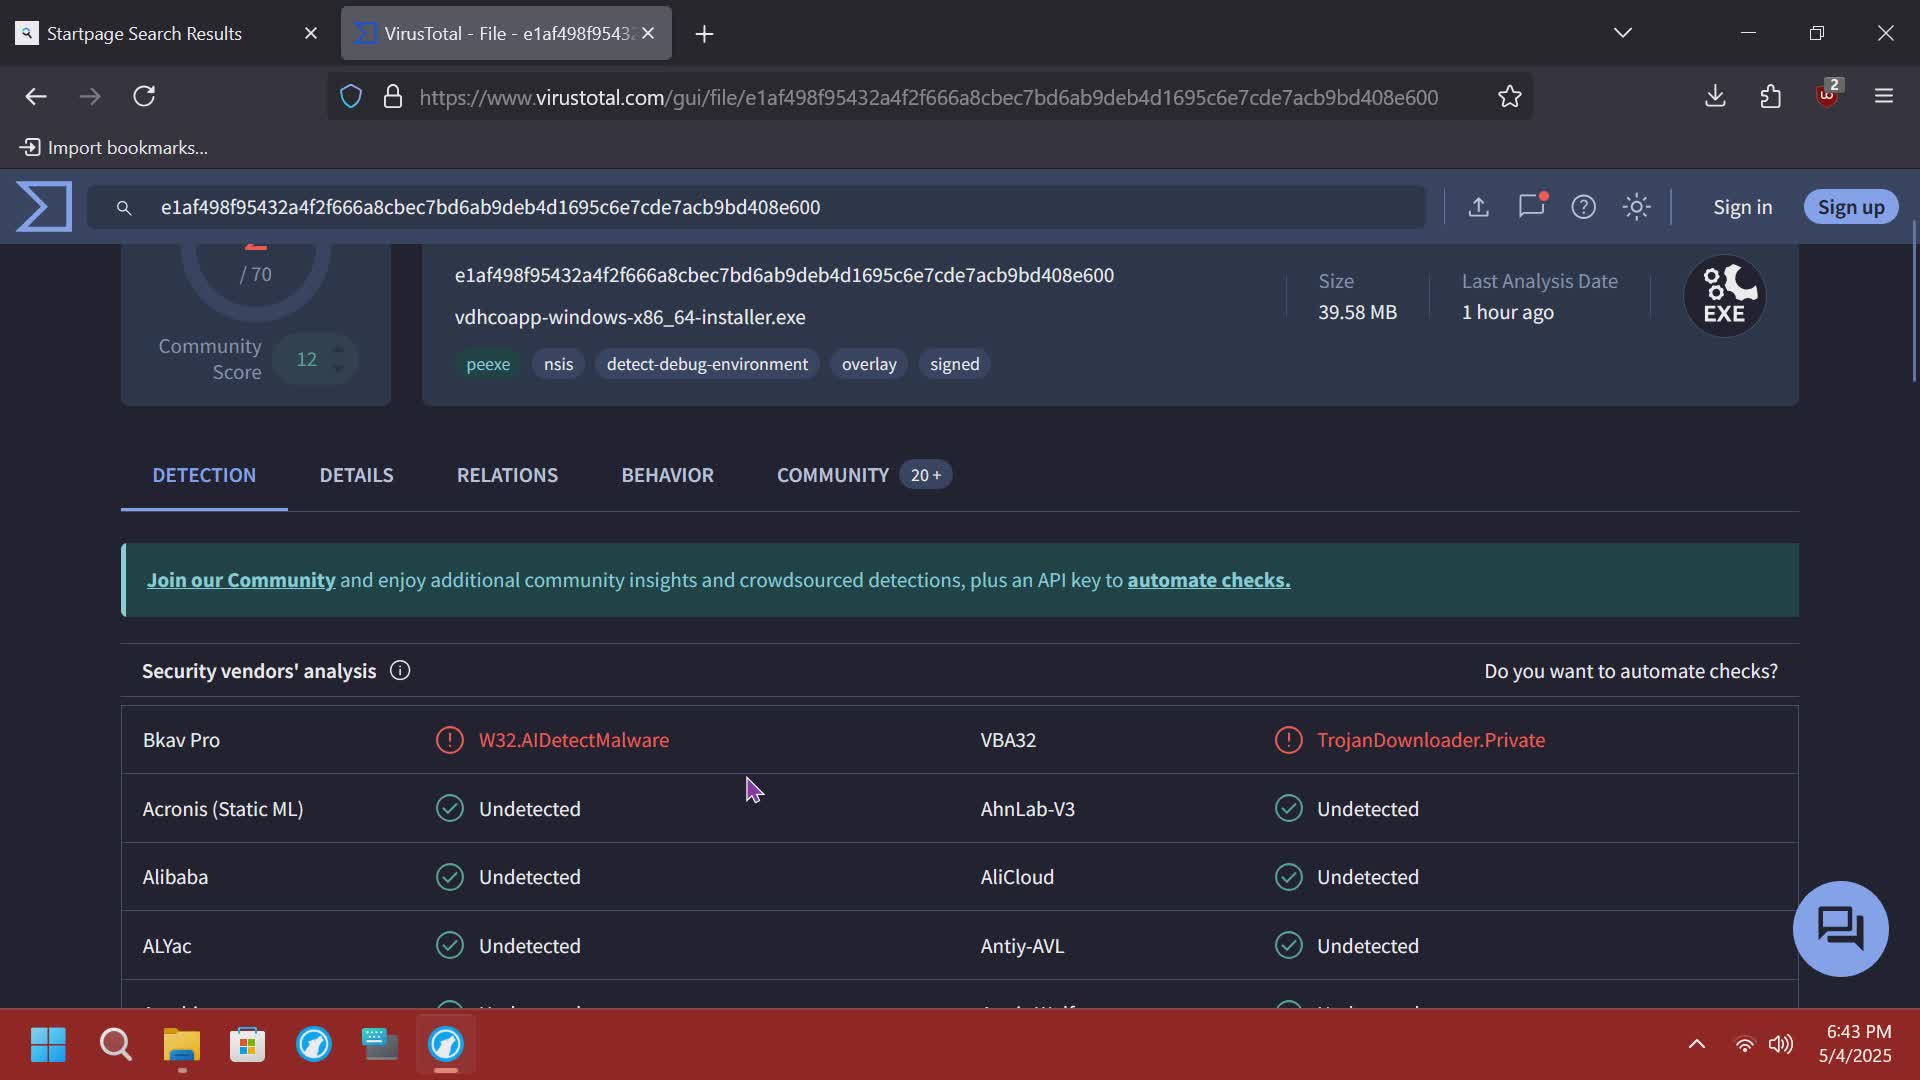Click the tracking protection shield icon
Image resolution: width=1920 pixels, height=1080 pixels.
point(351,97)
